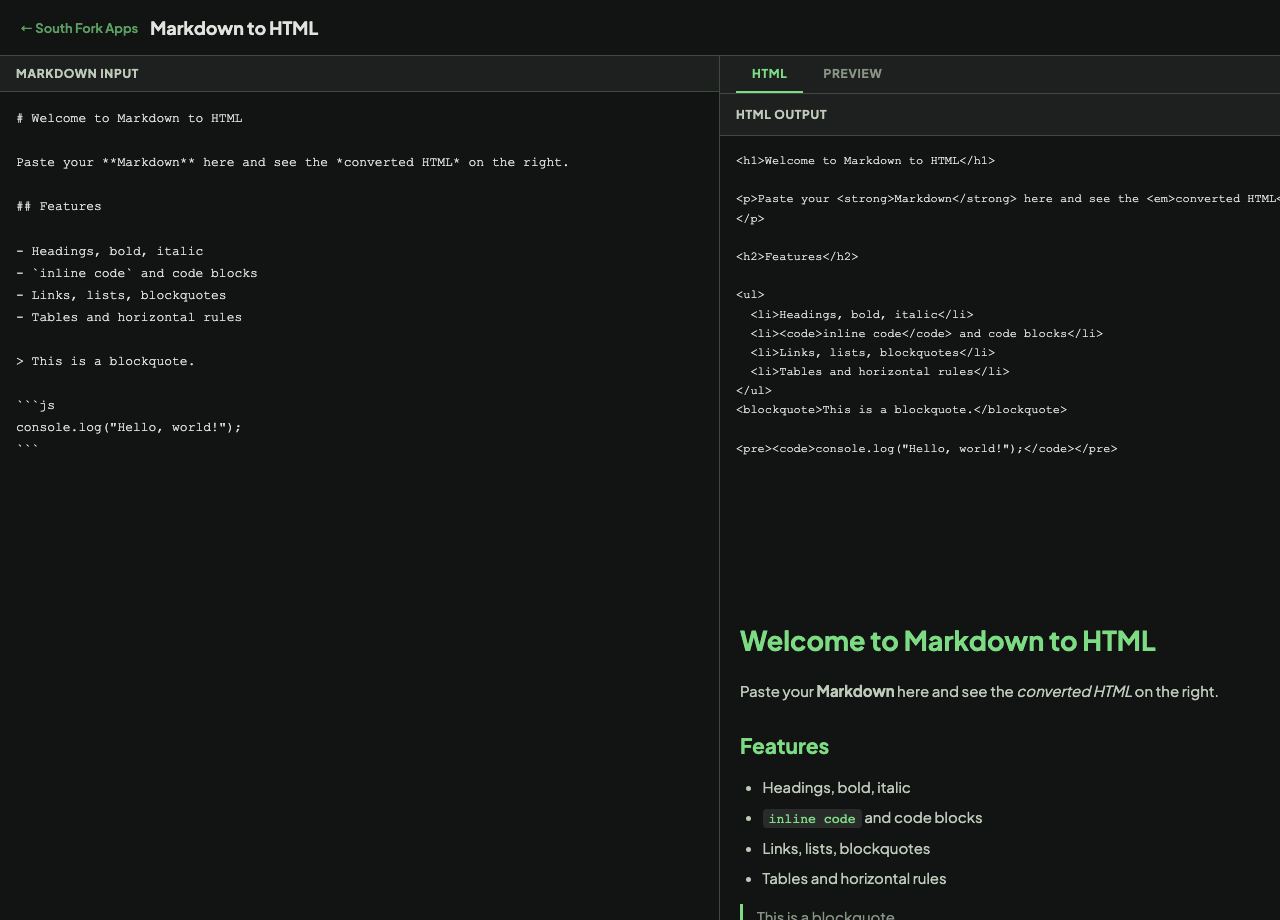This screenshot has height=920, width=1280.
Task: Click the 'Paste your **Markdown**' input line
Action: (293, 162)
